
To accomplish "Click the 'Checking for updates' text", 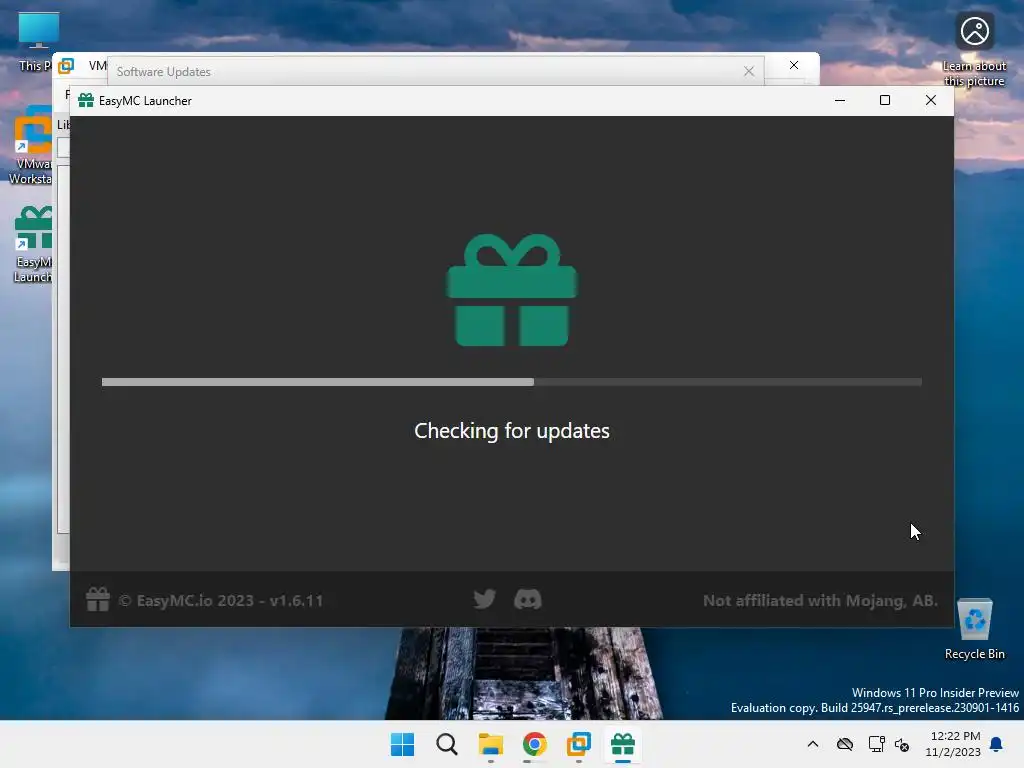I will click(511, 431).
